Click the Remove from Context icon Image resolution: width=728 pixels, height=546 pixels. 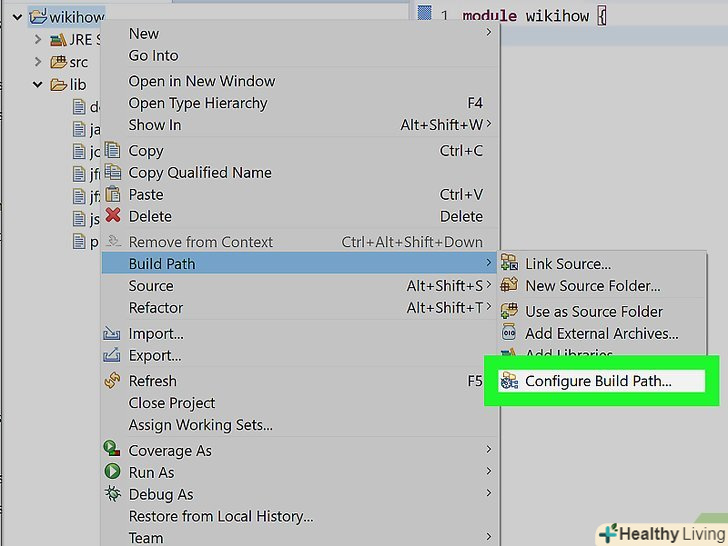[113, 241]
